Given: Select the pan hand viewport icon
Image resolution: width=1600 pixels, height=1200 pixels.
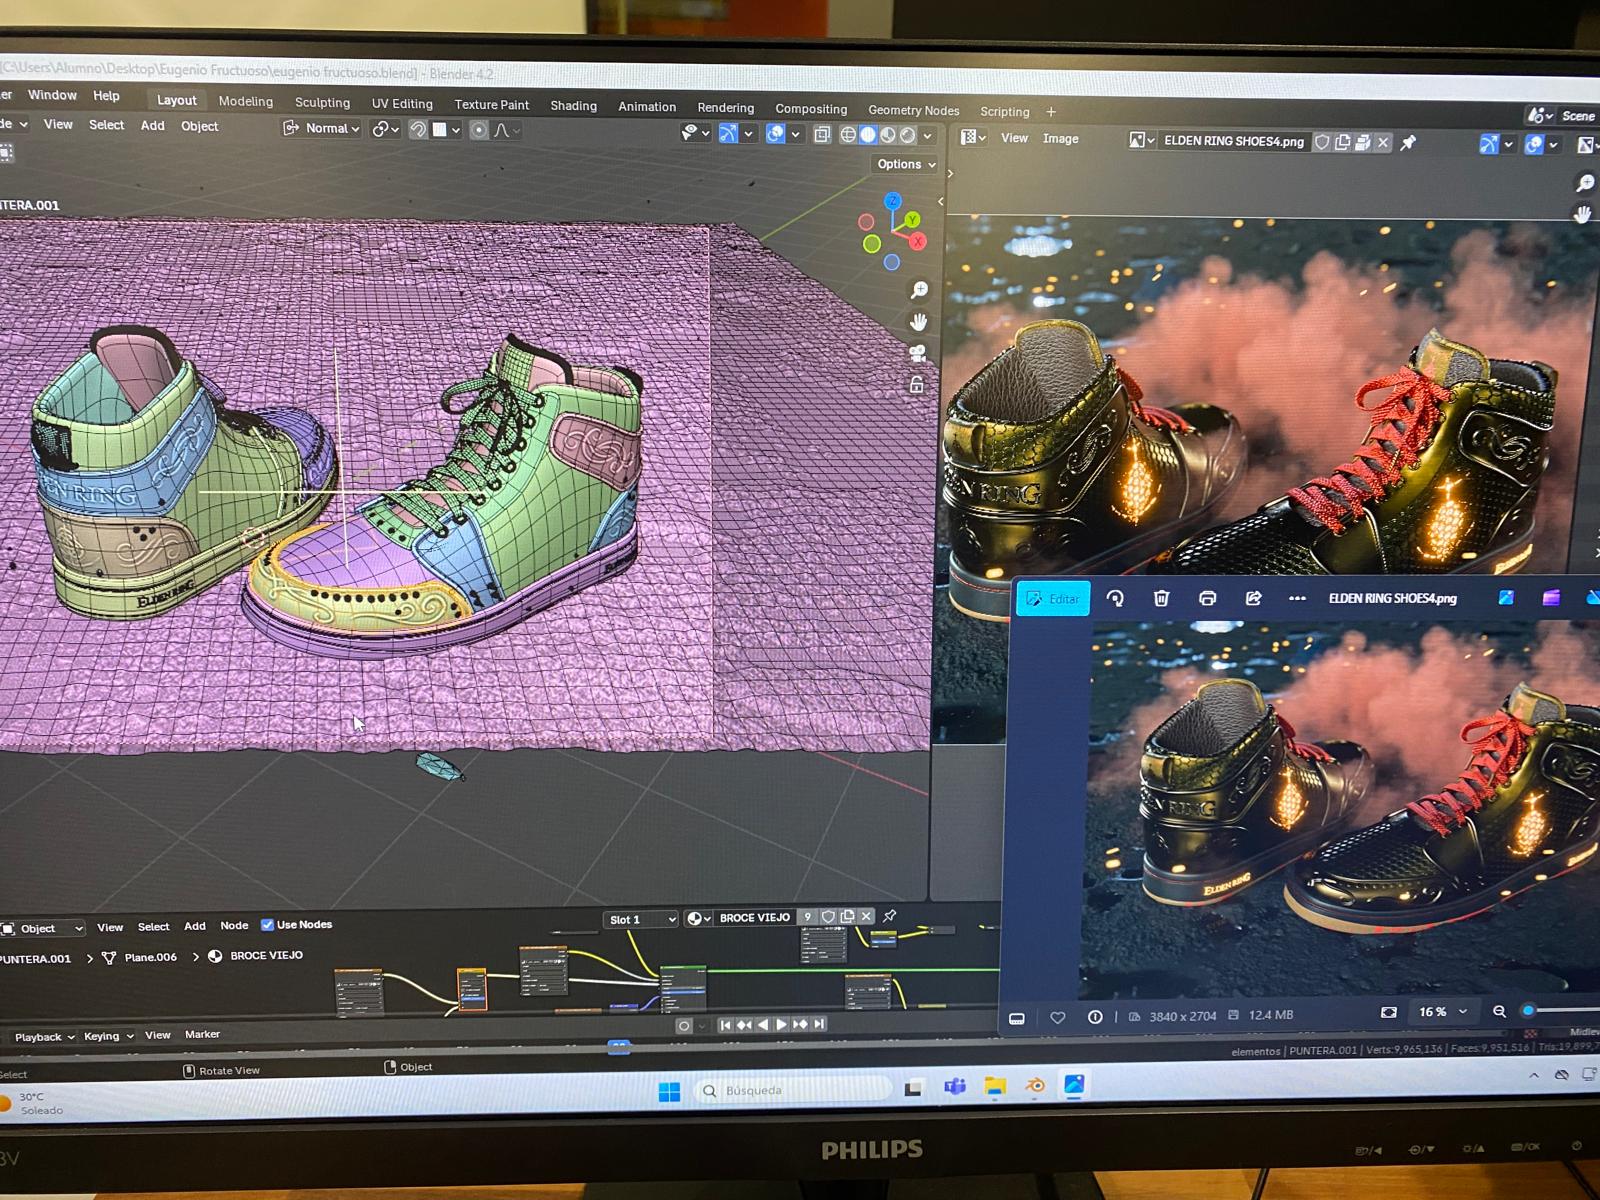Looking at the screenshot, I should point(918,322).
